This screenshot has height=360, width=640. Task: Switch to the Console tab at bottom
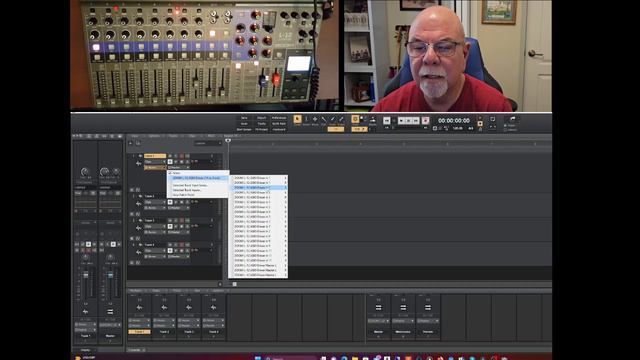click(135, 350)
